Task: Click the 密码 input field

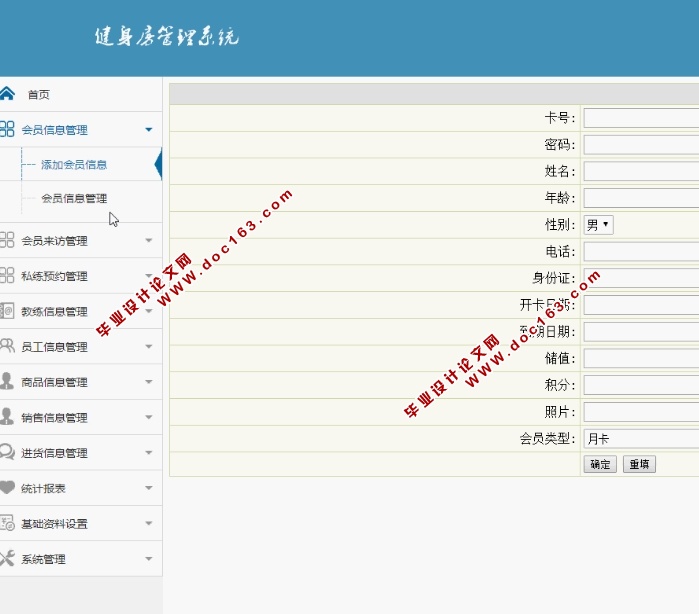Action: [641, 145]
